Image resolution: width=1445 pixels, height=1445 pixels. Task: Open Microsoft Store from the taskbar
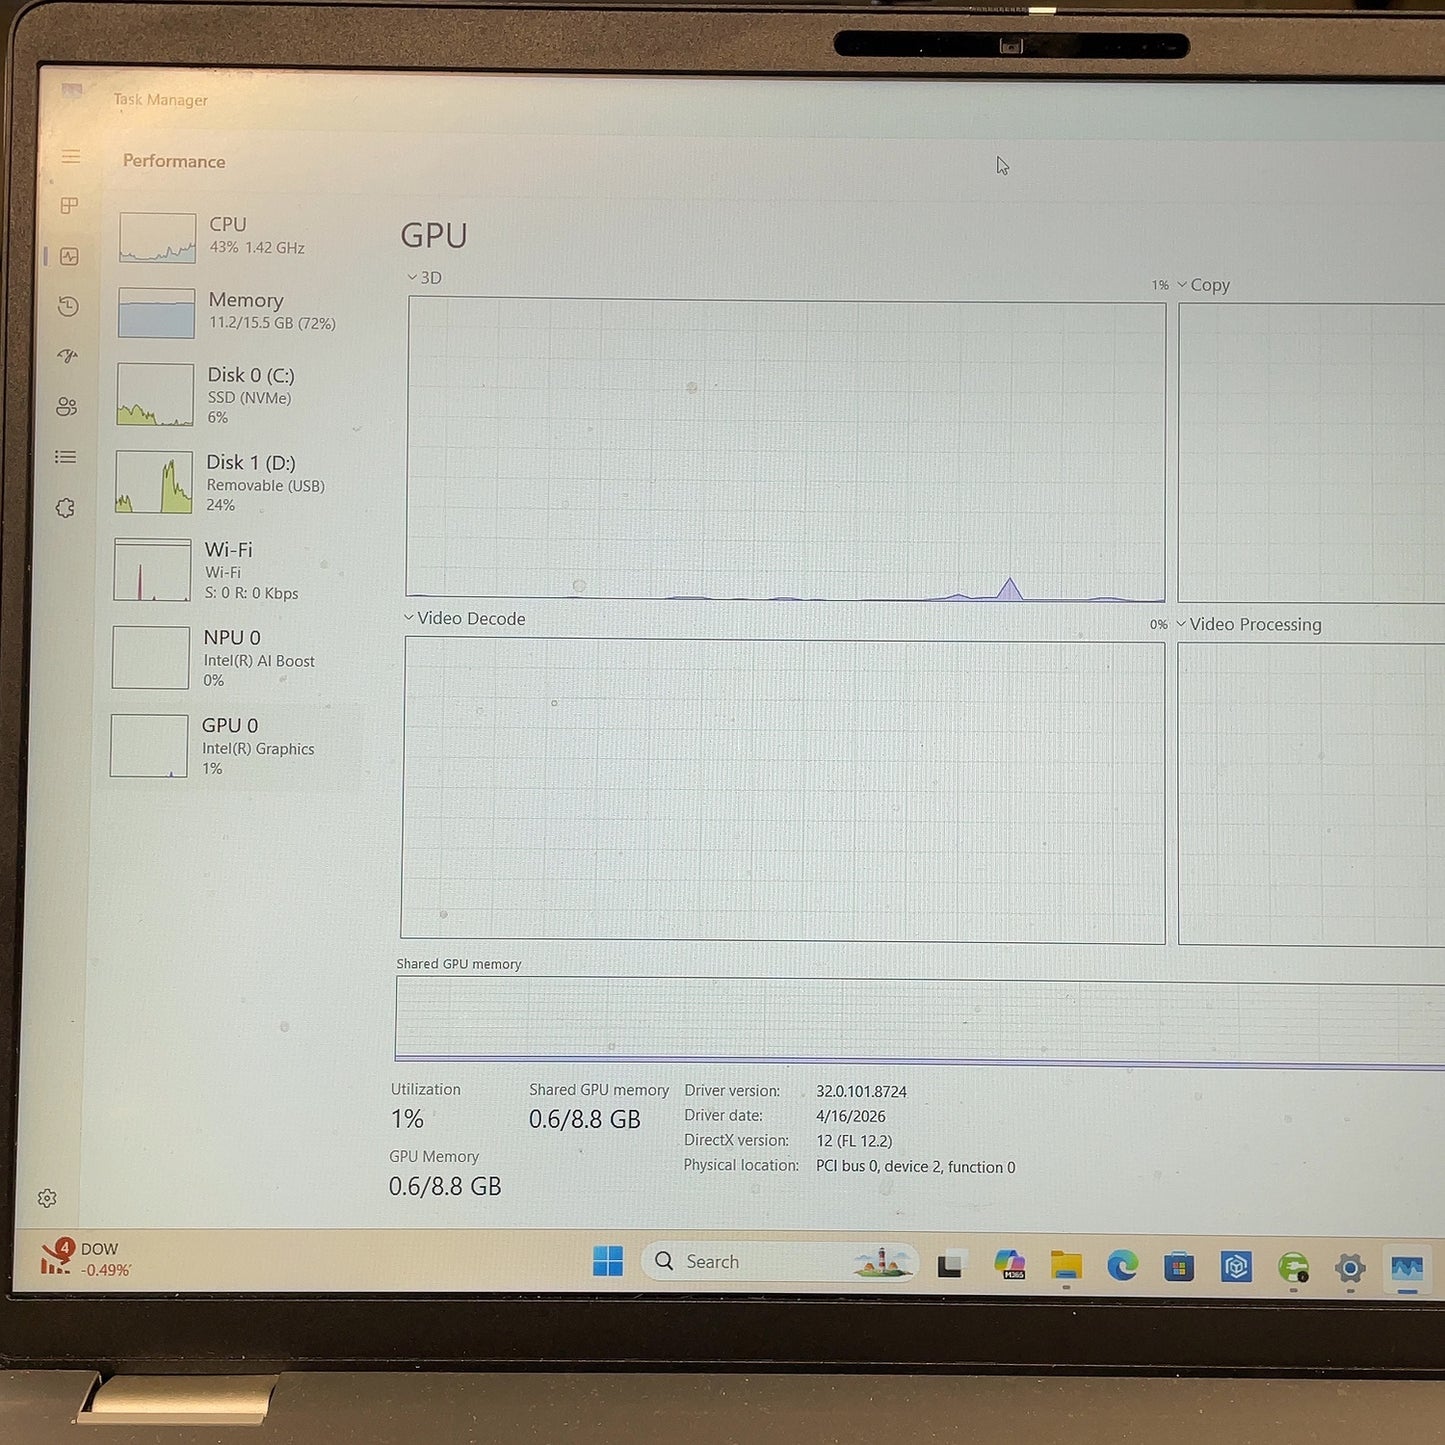[x=1179, y=1268]
